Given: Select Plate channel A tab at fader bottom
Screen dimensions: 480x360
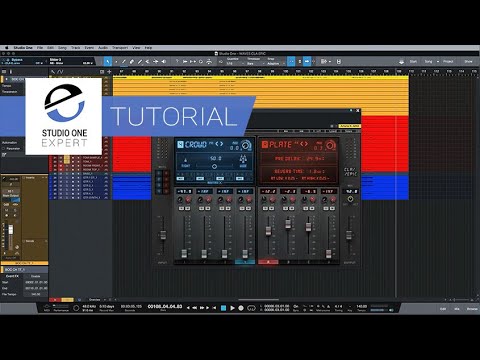Looking at the screenshot, I should click(x=268, y=262).
